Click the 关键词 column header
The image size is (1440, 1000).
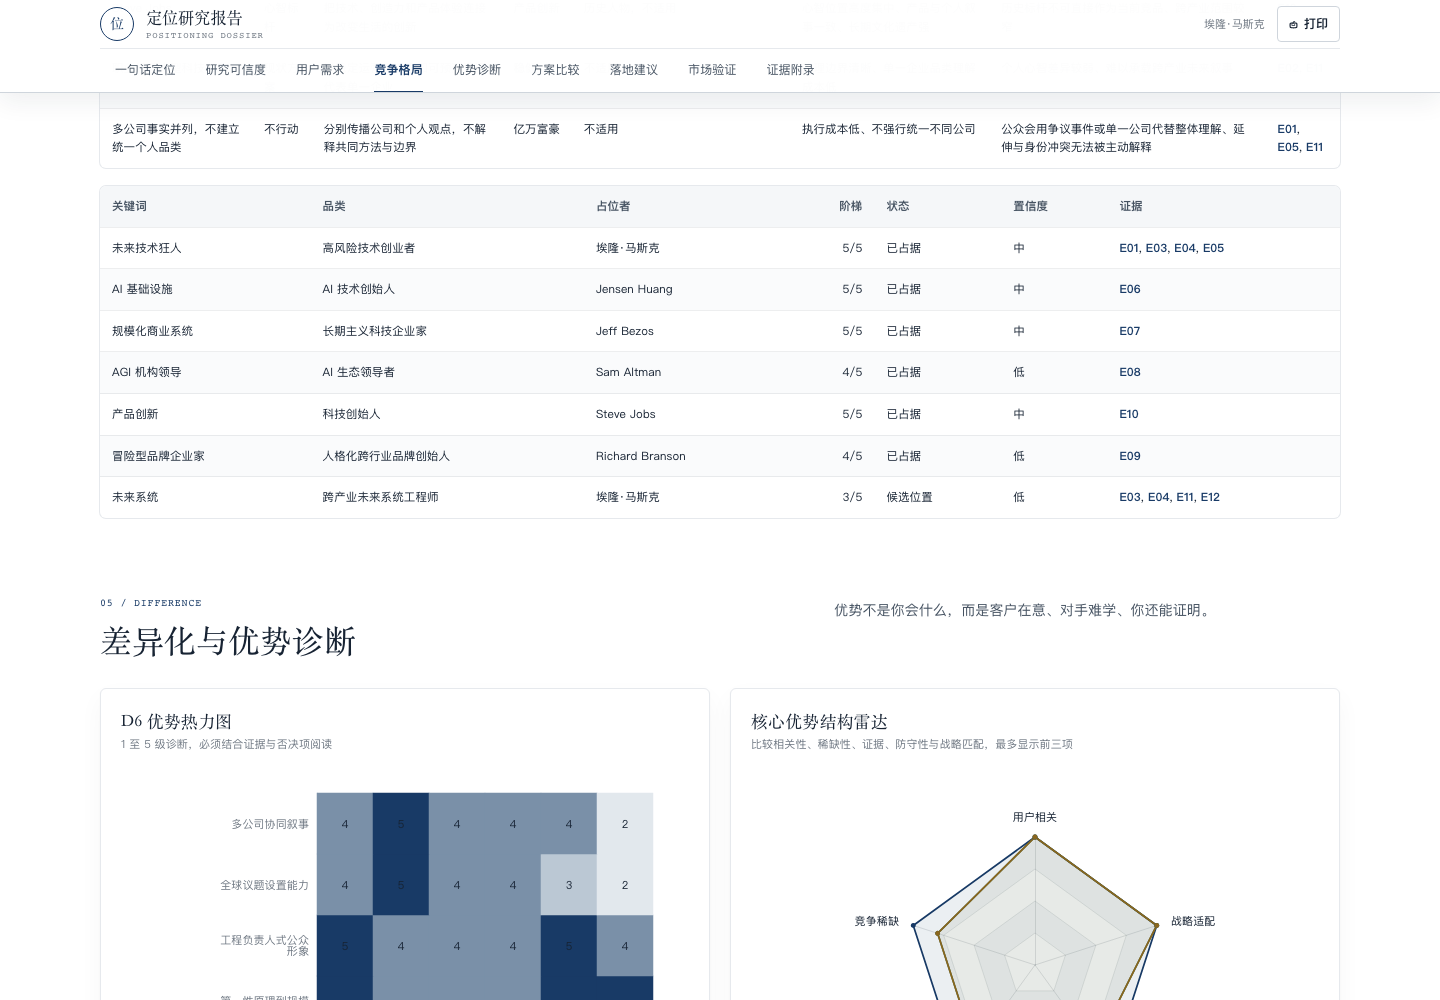[x=129, y=206]
